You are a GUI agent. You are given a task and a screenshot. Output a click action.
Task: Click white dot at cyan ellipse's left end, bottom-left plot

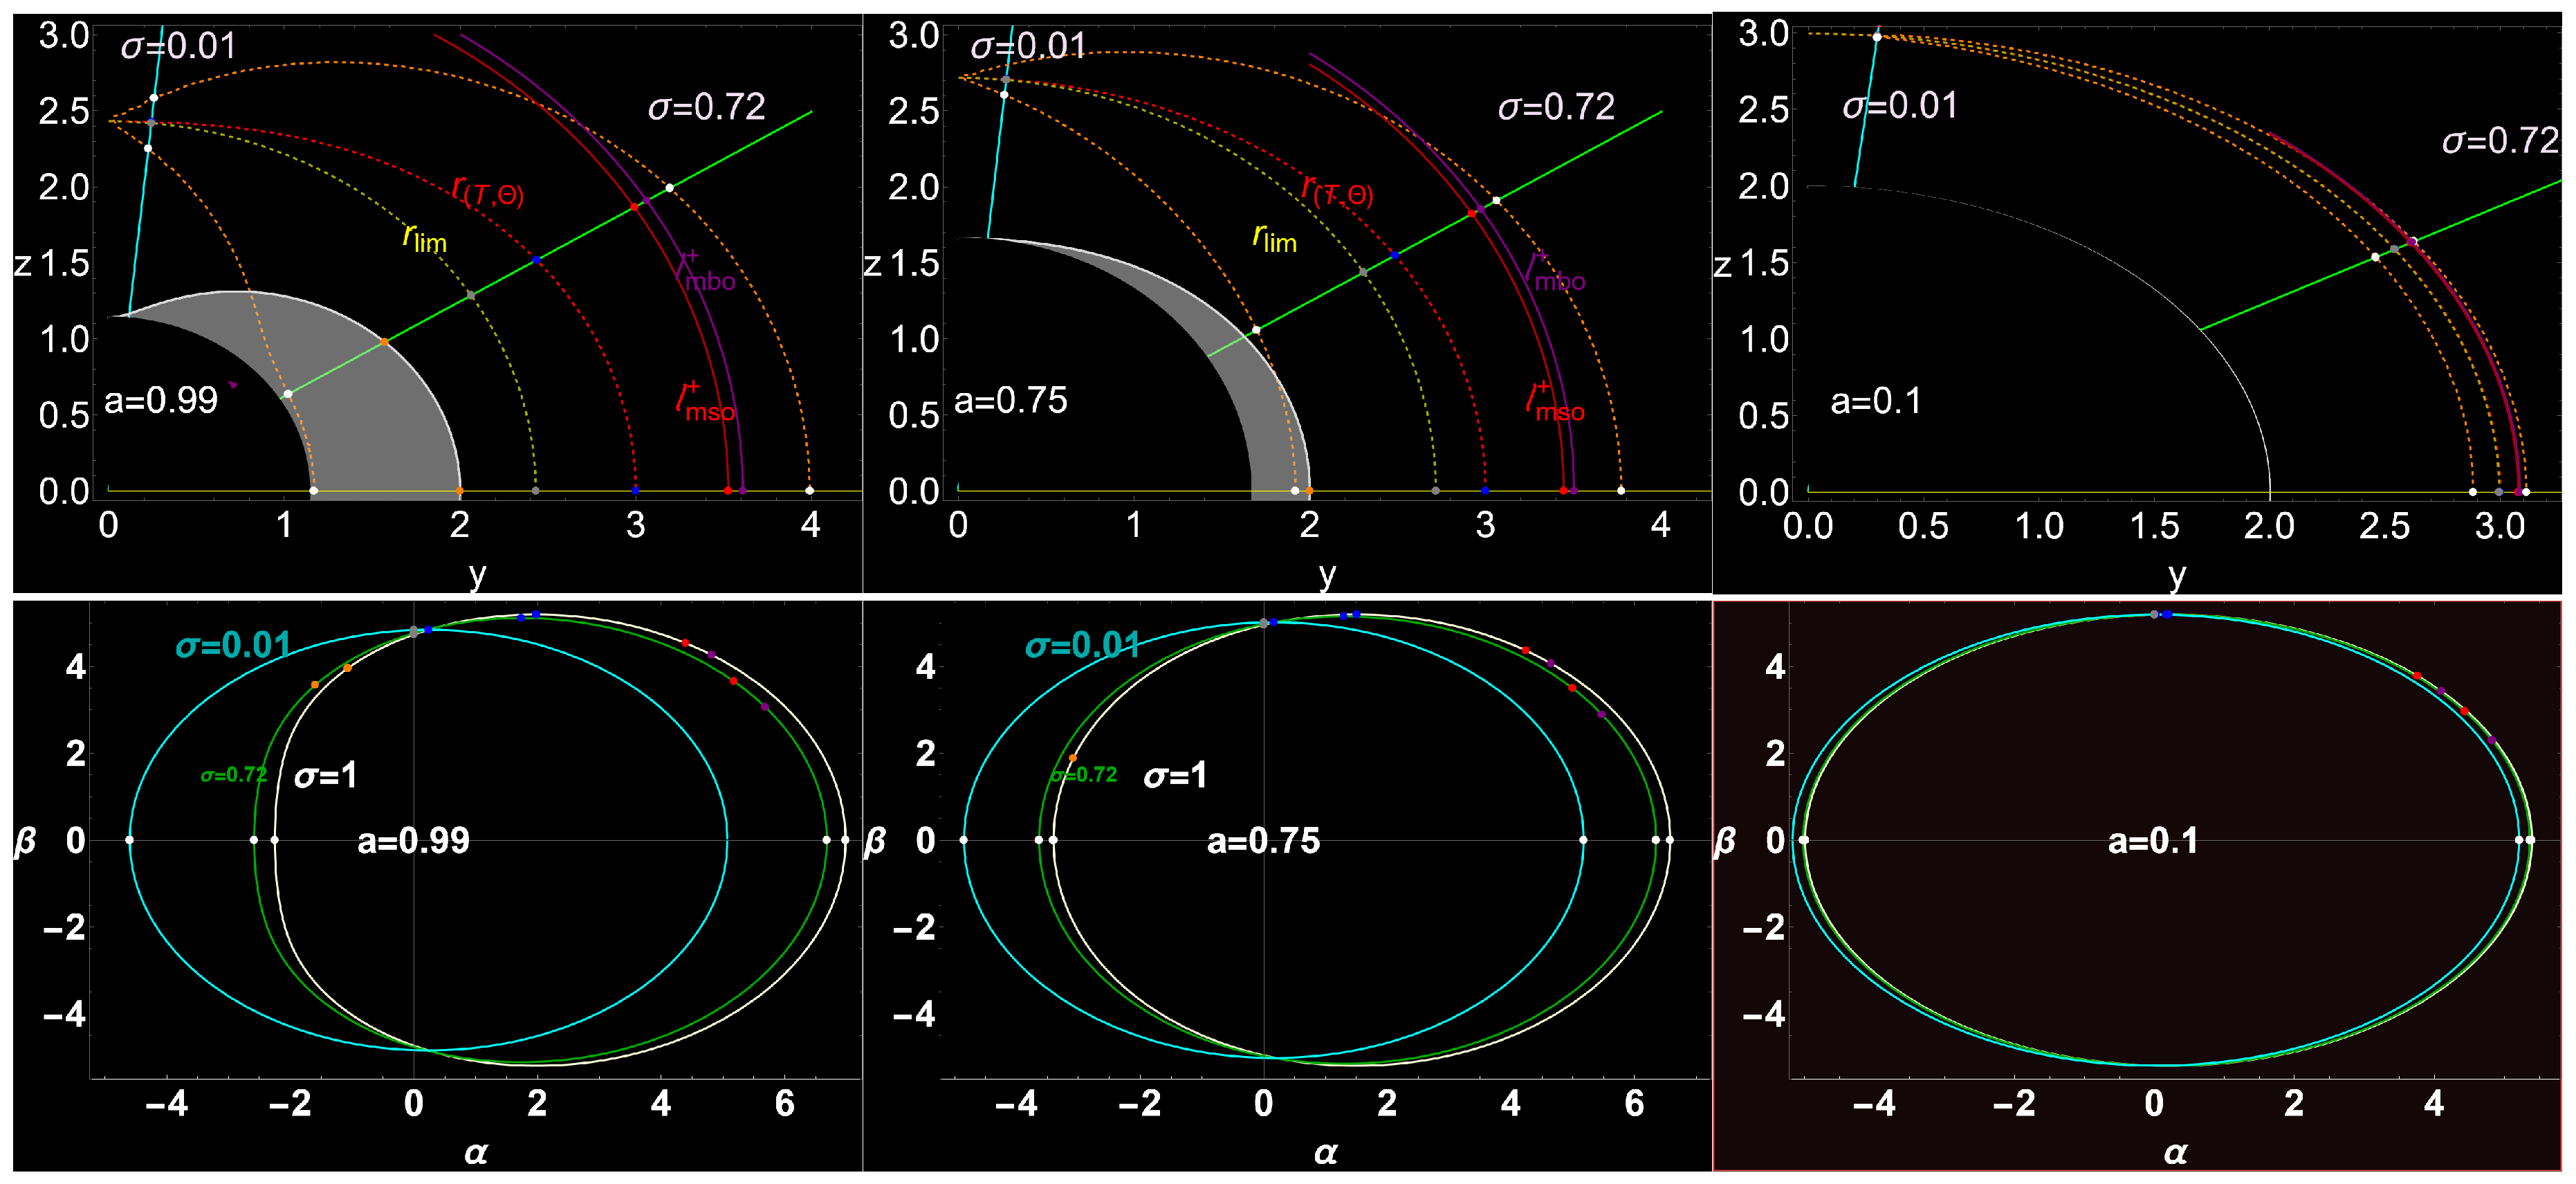tap(130, 840)
